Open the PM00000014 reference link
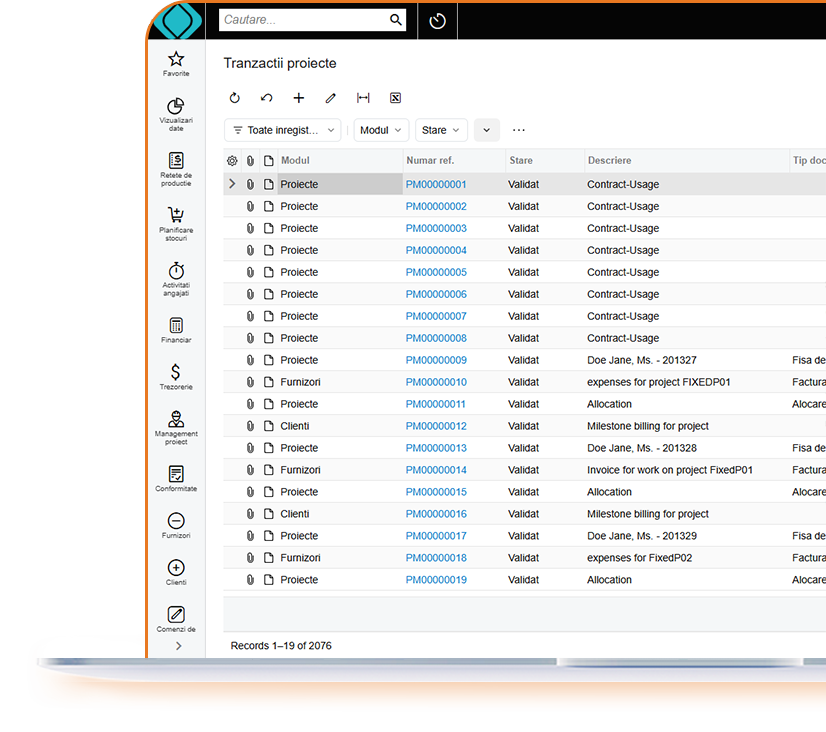 (436, 470)
